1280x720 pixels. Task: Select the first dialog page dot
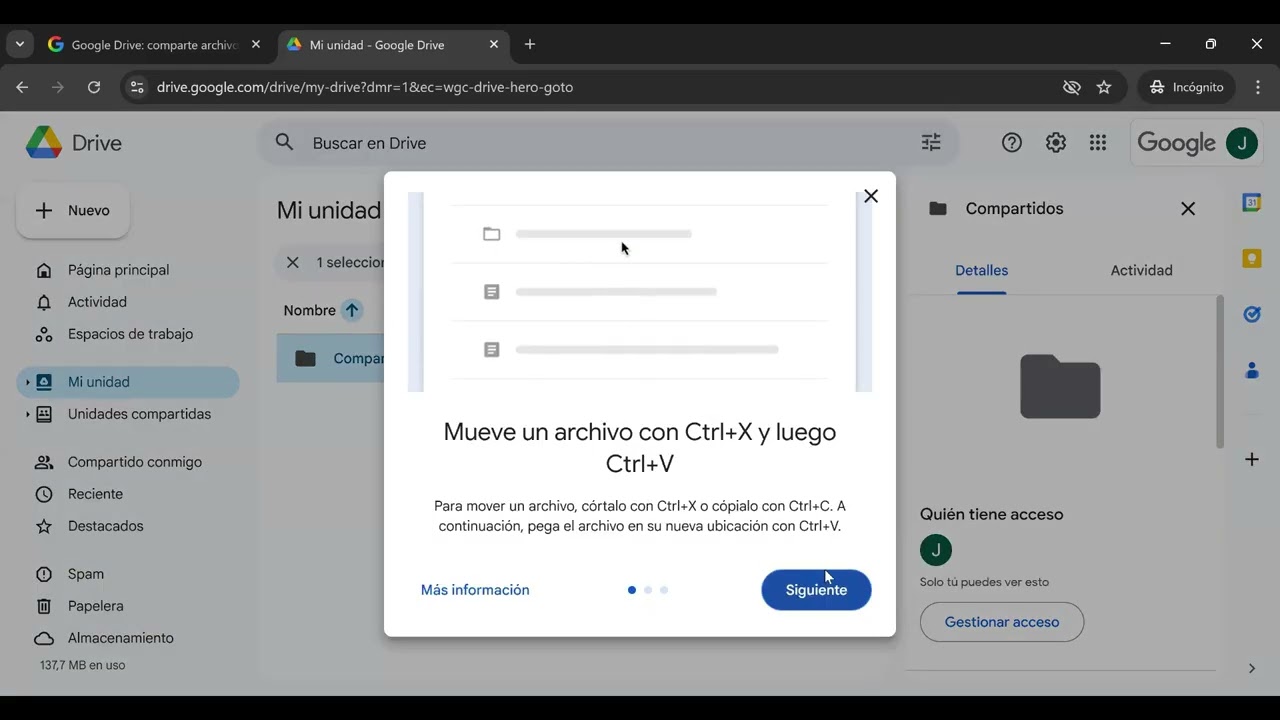[x=632, y=590]
